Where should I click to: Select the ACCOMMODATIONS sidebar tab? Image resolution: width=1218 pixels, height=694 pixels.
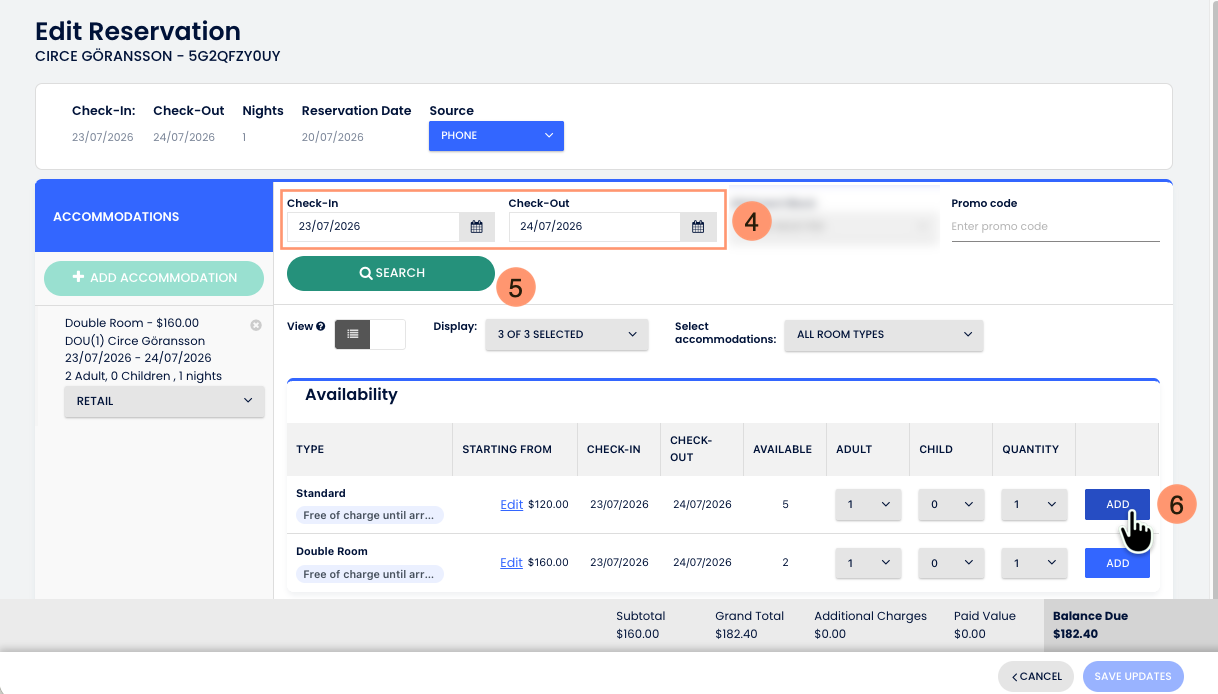click(154, 217)
